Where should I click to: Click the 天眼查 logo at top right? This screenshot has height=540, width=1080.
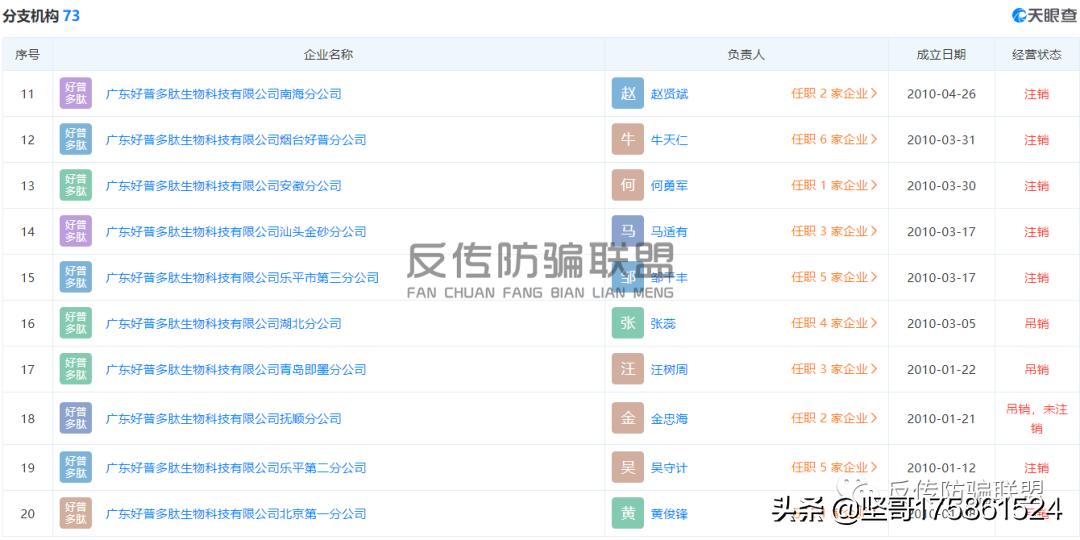point(1043,15)
